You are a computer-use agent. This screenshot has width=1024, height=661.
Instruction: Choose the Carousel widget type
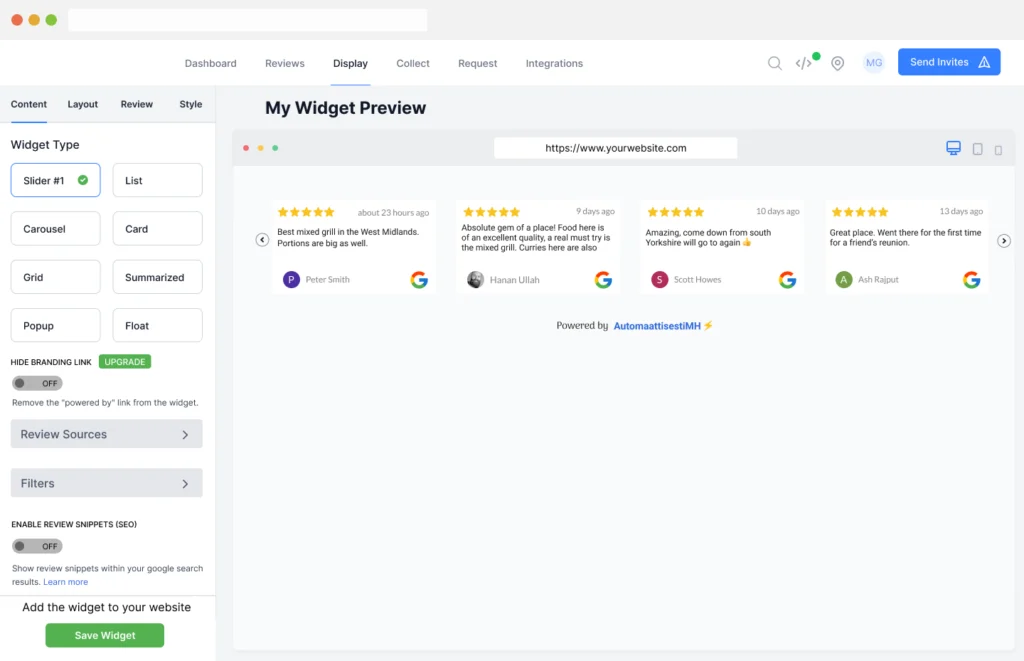(56, 229)
